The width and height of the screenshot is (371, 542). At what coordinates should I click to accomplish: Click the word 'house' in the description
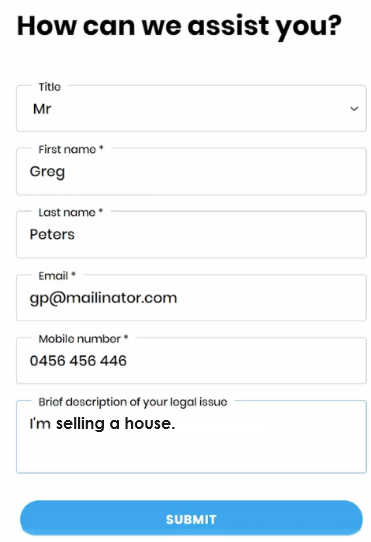(x=148, y=423)
